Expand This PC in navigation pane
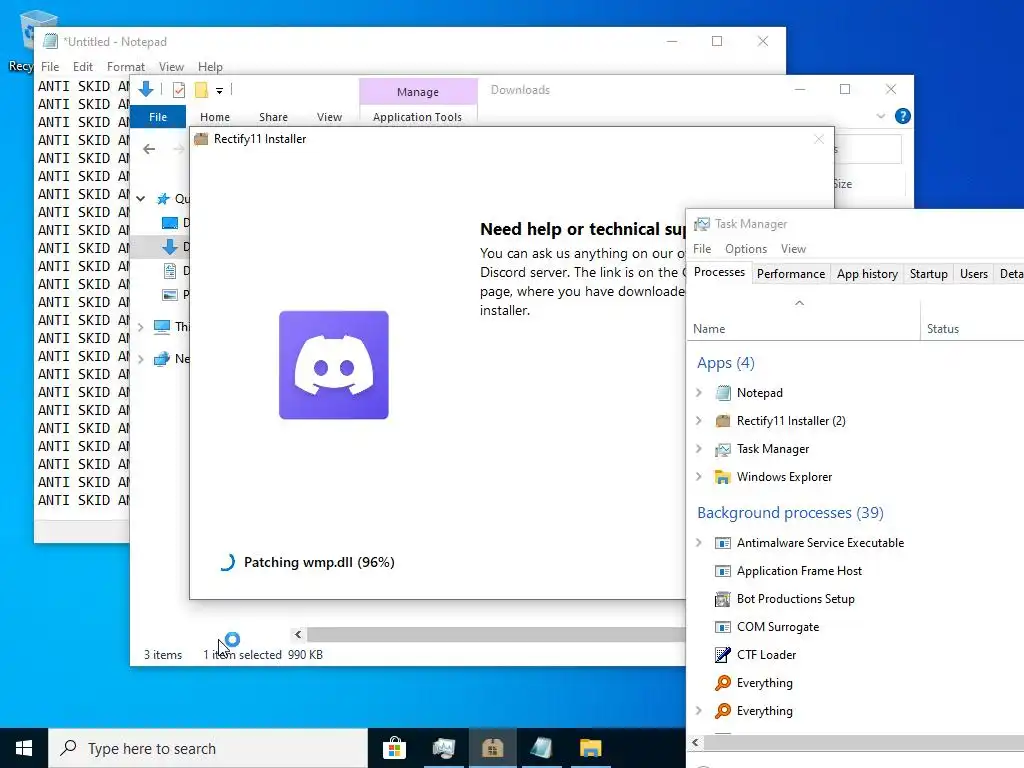 (140, 327)
